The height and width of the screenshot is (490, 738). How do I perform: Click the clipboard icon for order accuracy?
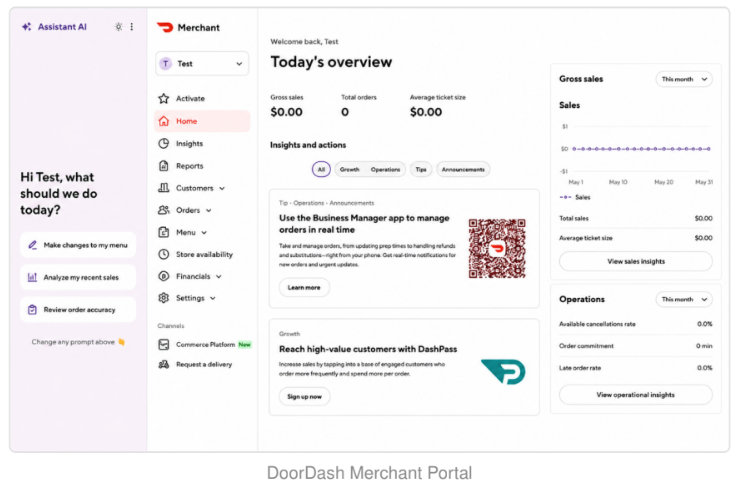point(32,310)
